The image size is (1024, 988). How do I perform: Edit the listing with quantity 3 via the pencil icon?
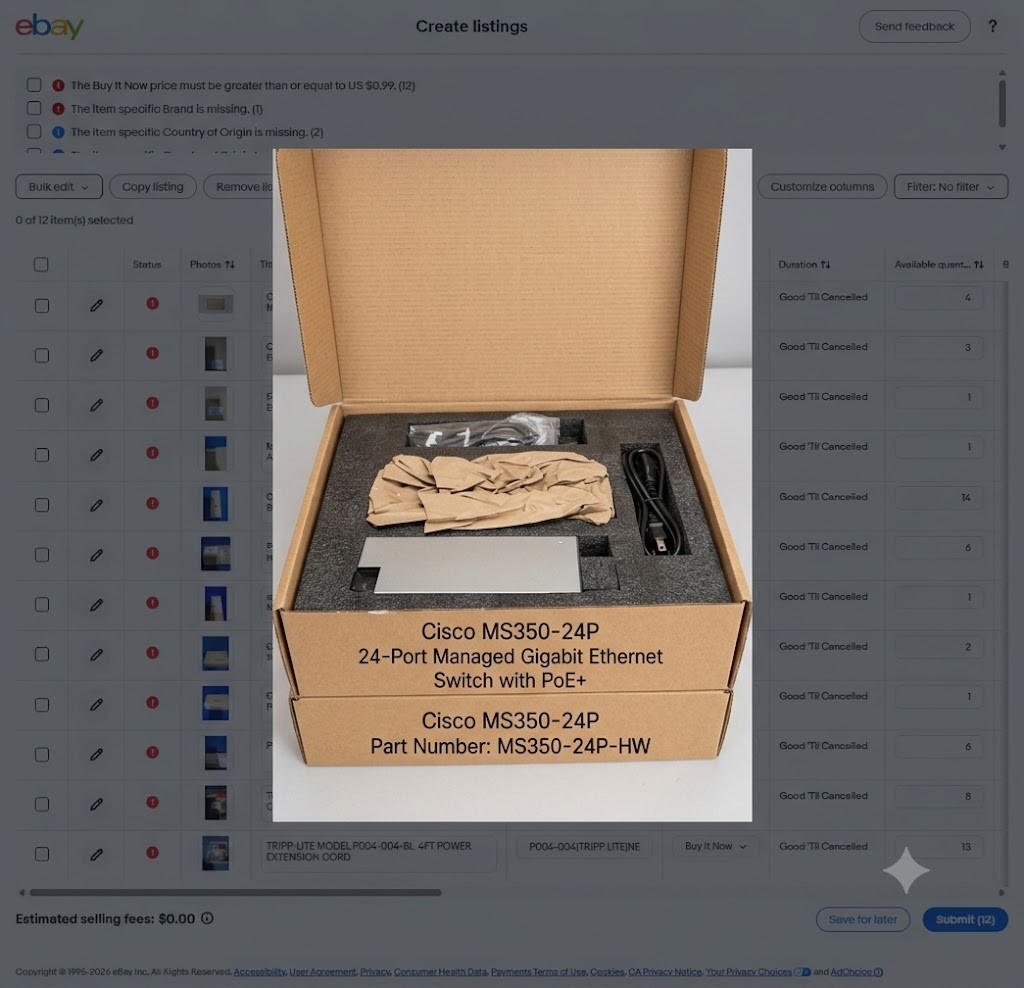pos(96,355)
